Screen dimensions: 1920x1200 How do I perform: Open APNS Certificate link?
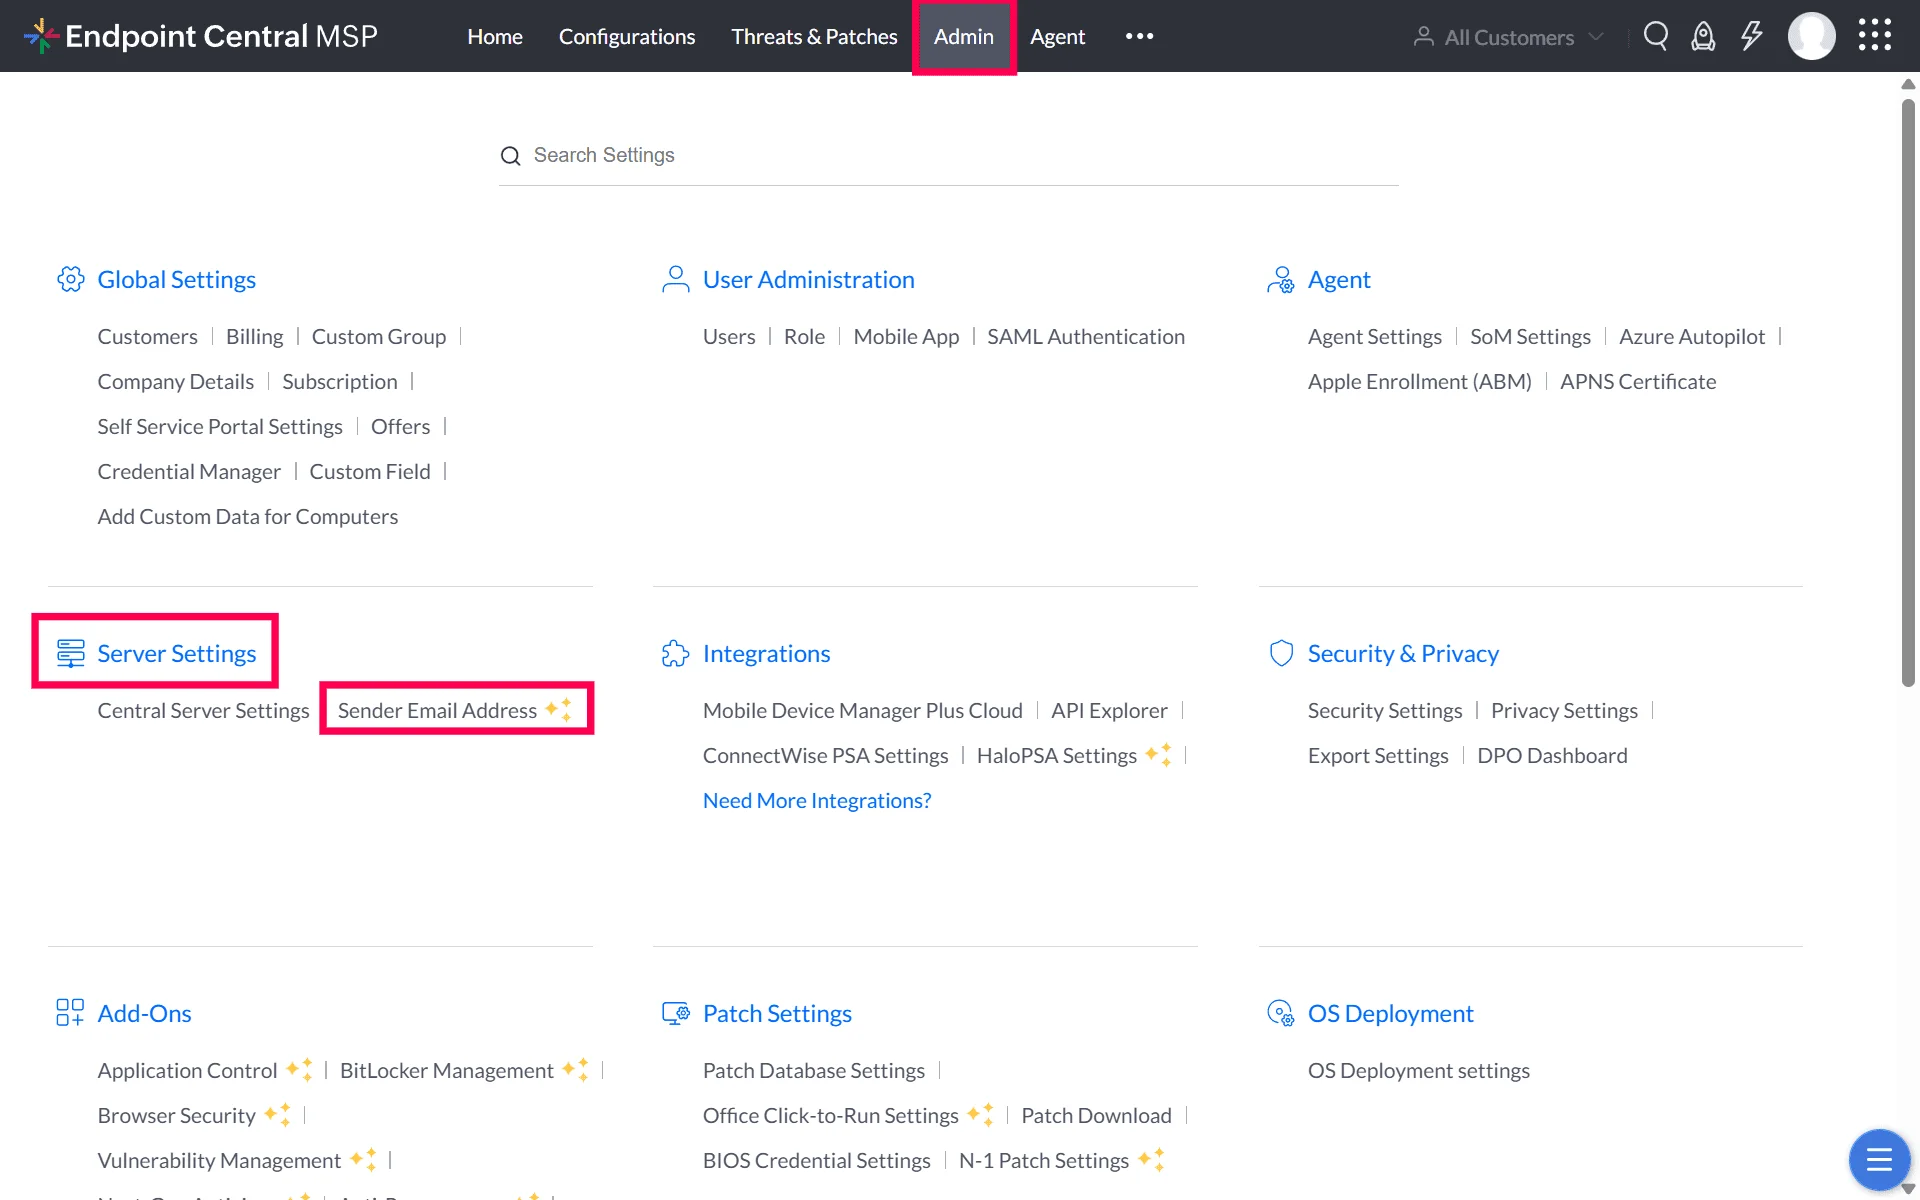tap(1638, 381)
